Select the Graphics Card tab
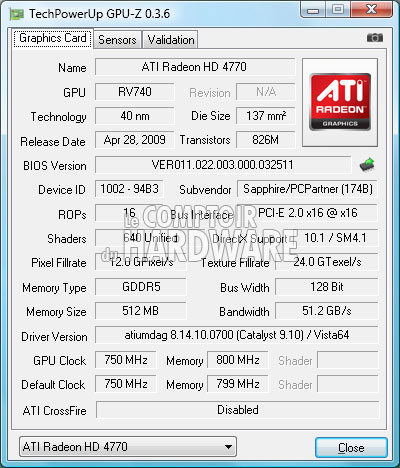 point(53,38)
